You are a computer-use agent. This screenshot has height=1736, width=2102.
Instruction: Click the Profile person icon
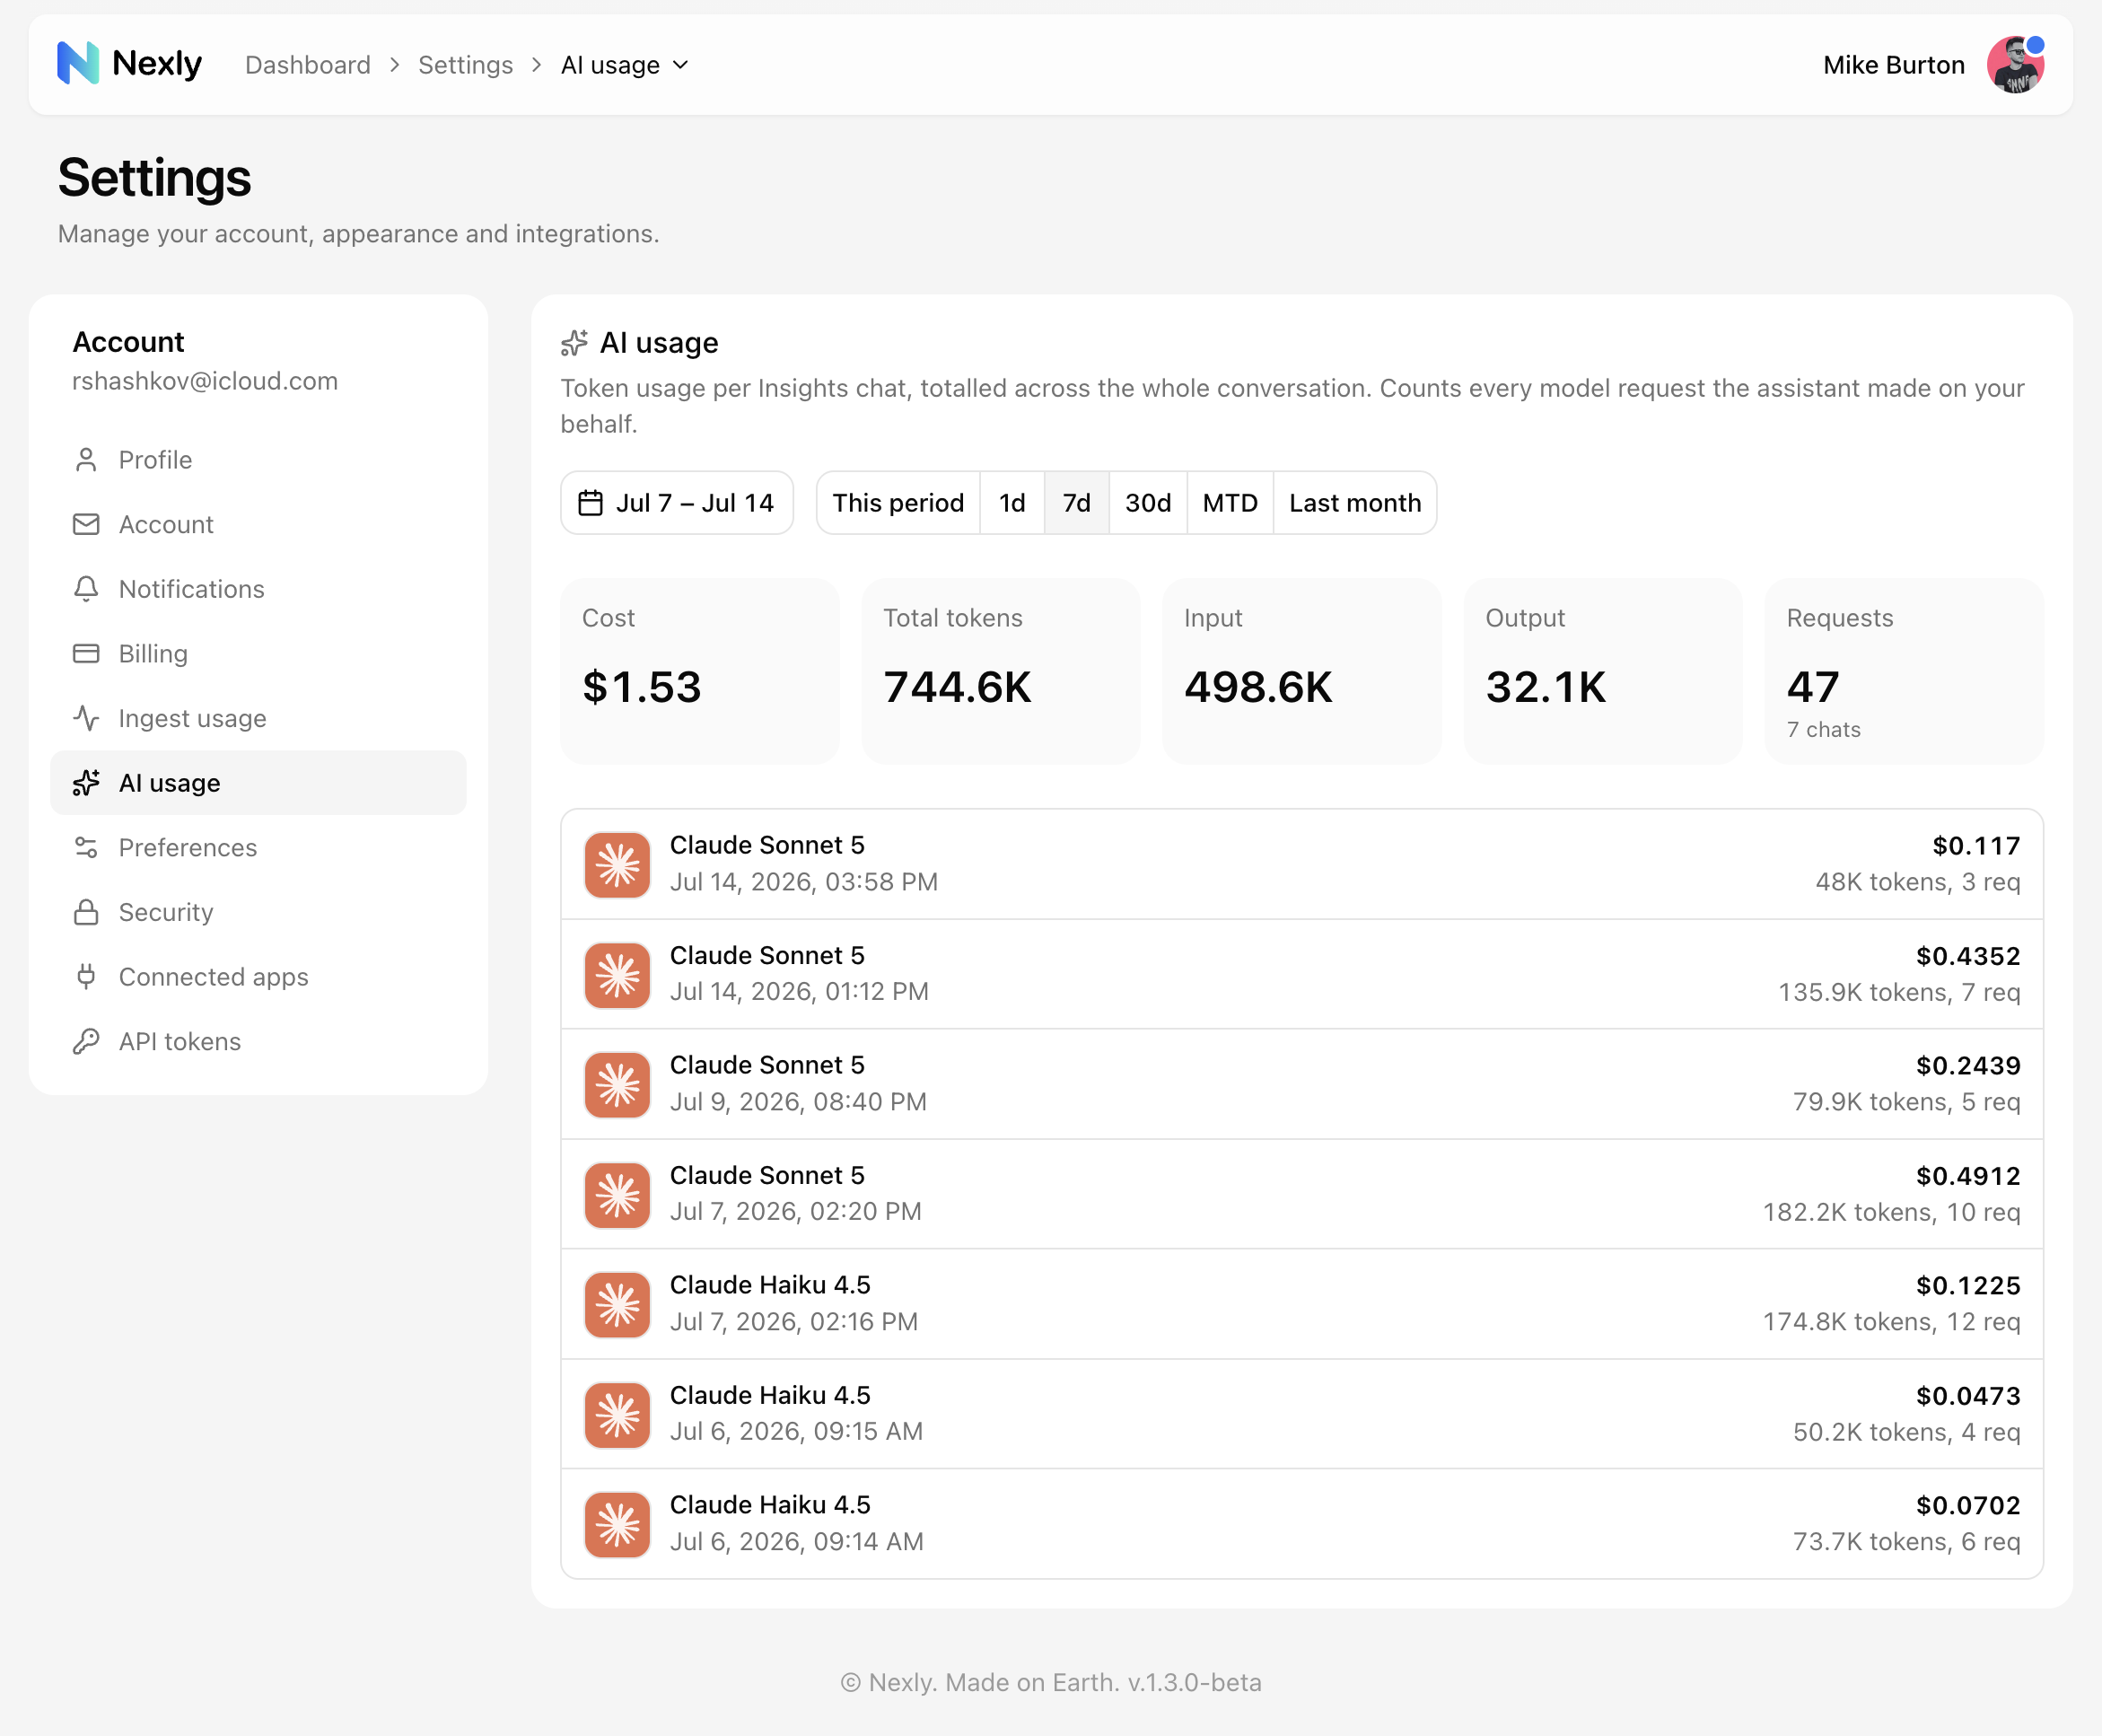[86, 460]
